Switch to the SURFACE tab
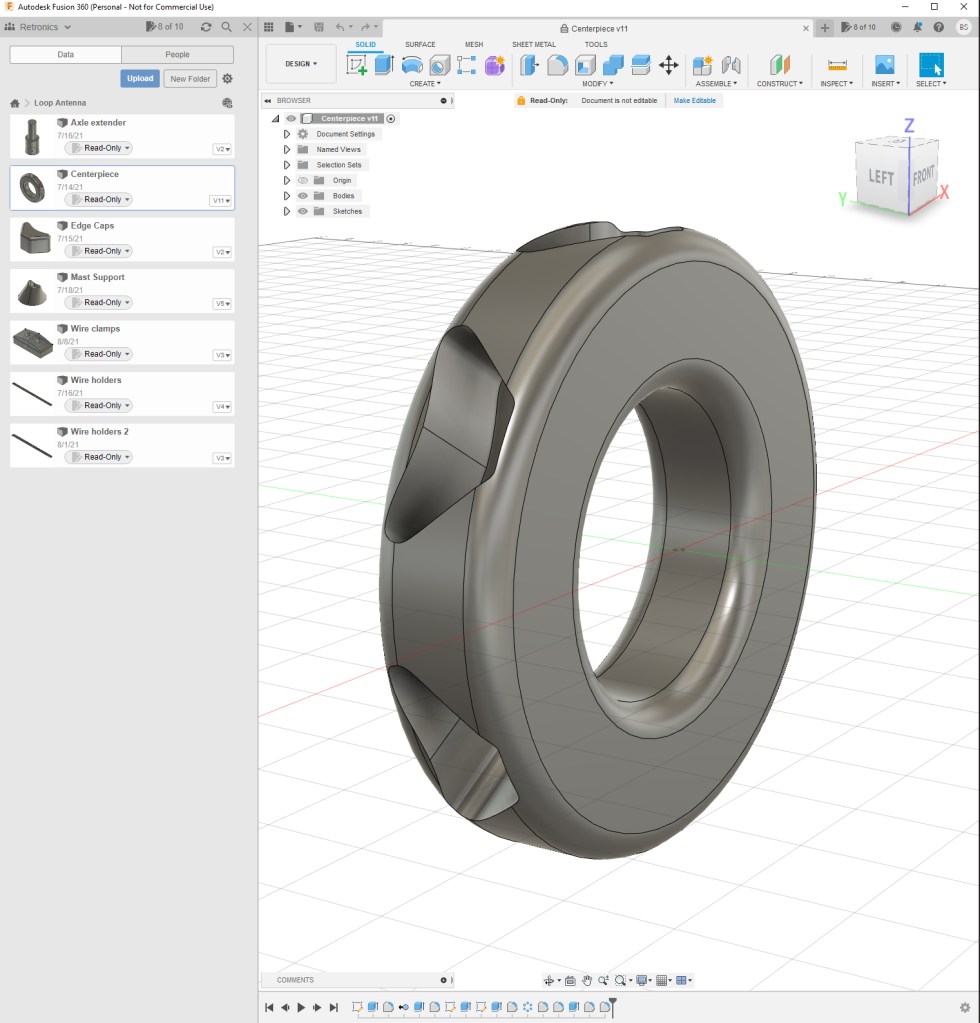 420,44
